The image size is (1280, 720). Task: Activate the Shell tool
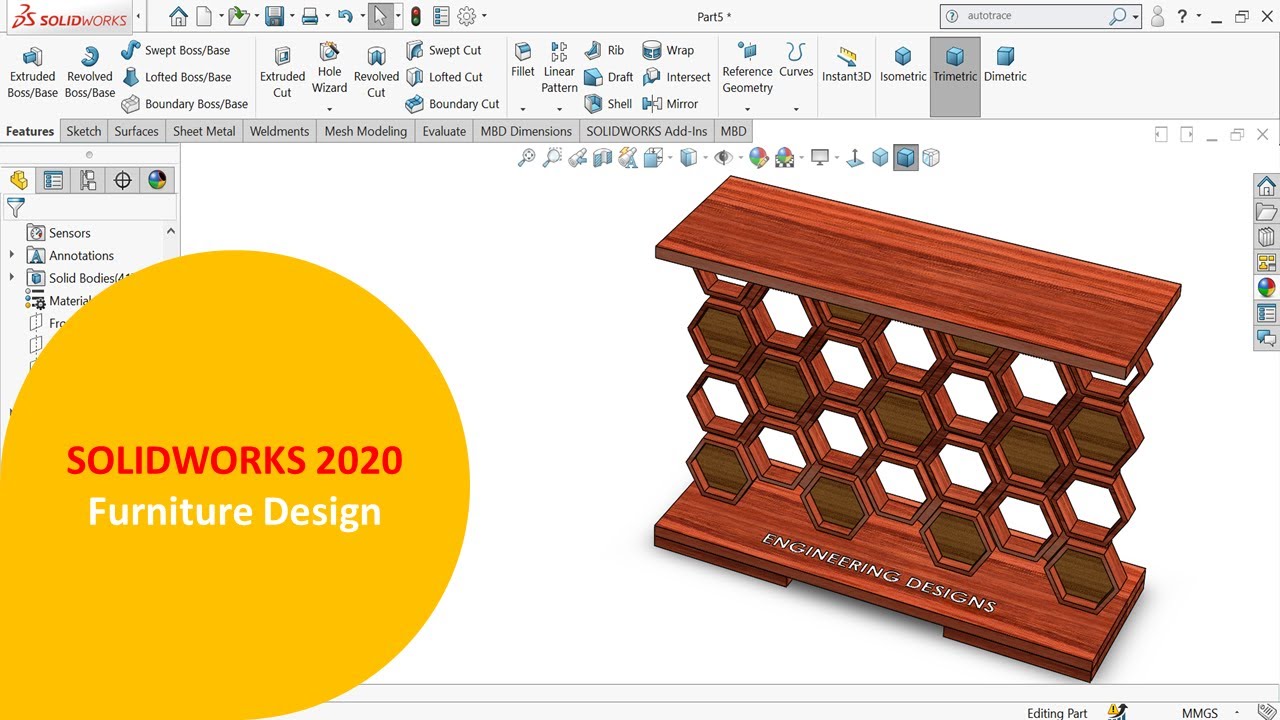(607, 104)
